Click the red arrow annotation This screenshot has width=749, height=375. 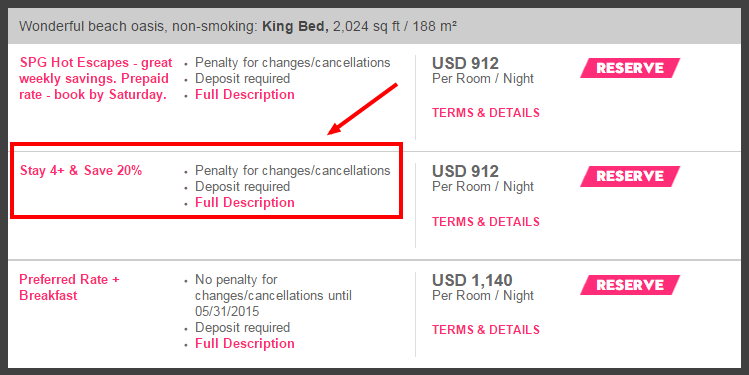(363, 109)
